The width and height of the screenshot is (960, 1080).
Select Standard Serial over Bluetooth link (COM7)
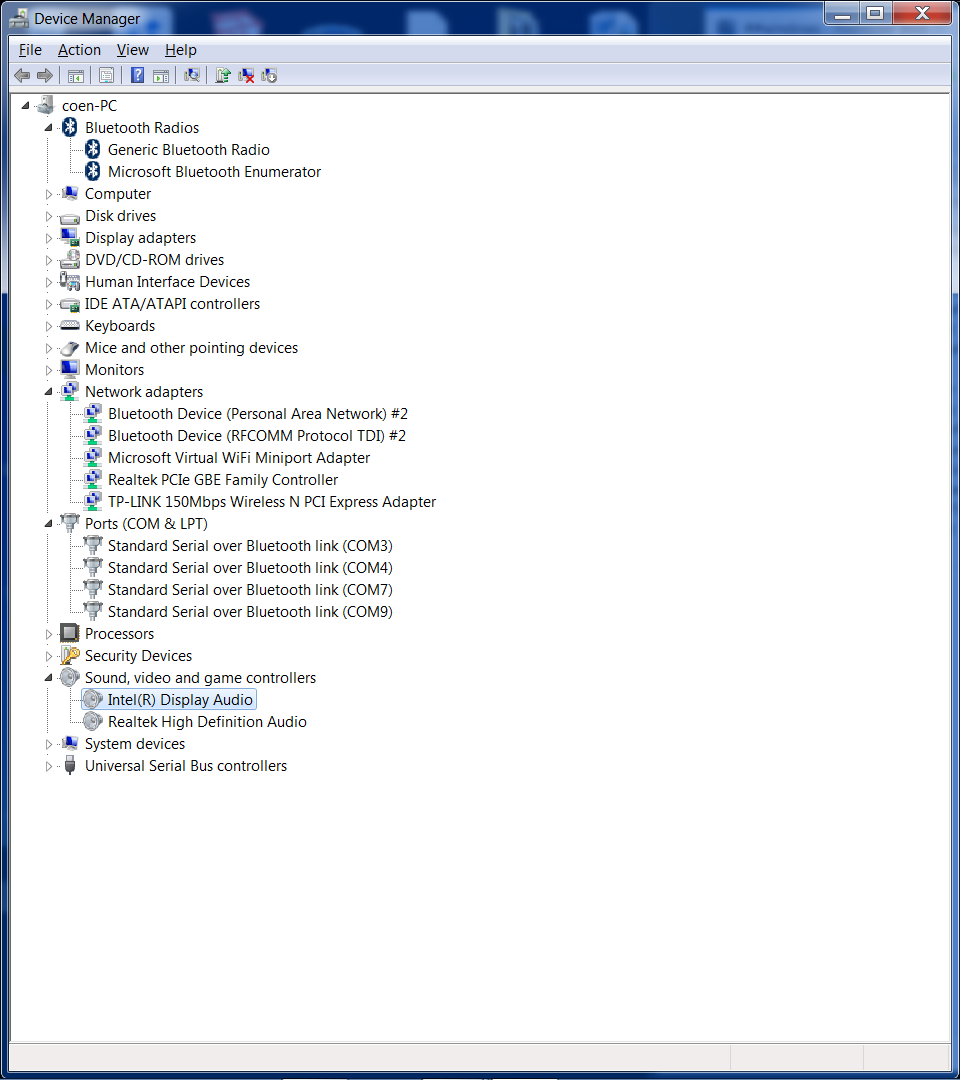point(250,590)
